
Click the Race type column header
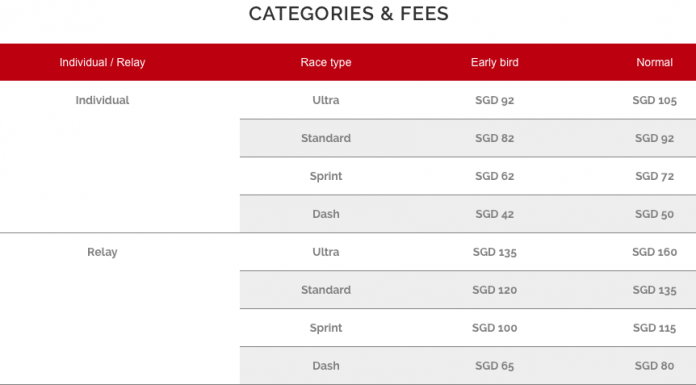click(326, 62)
